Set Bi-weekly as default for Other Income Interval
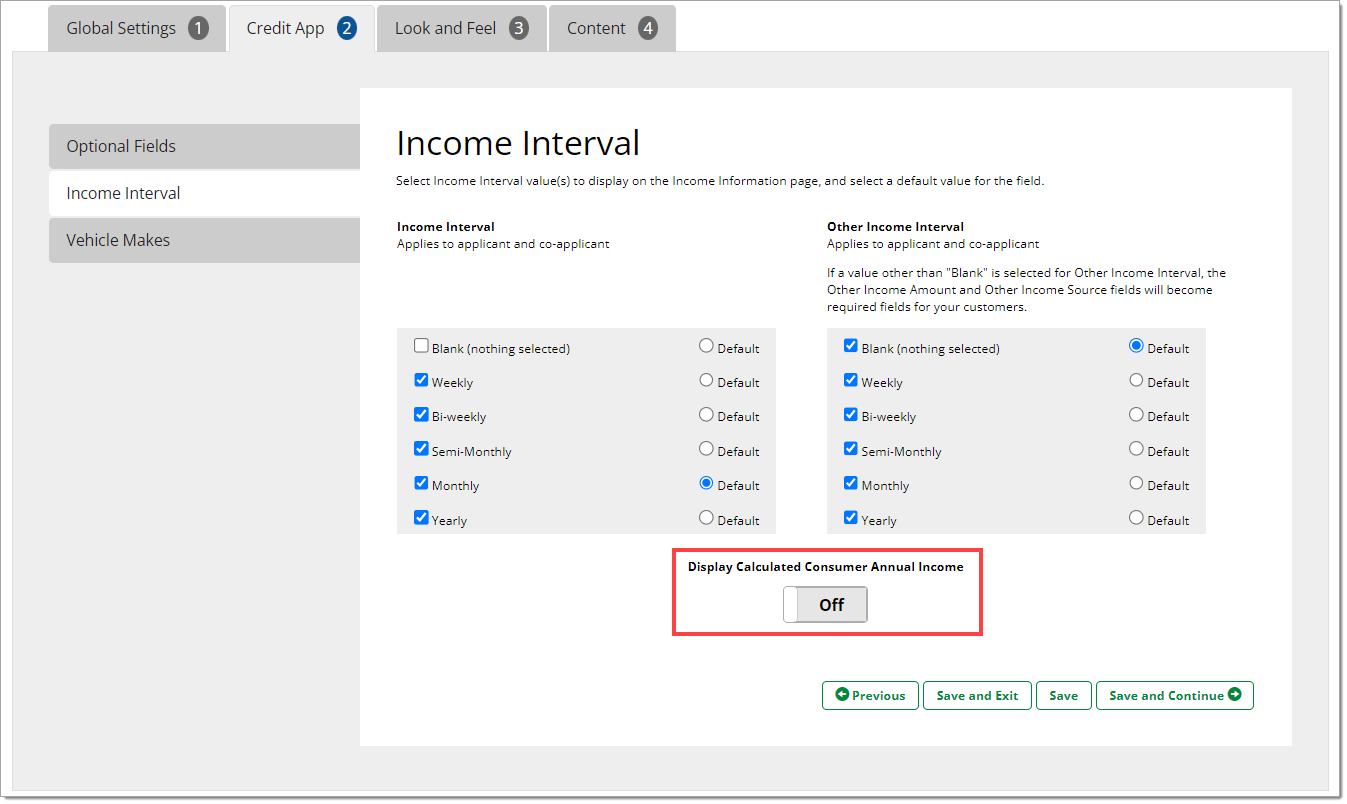This screenshot has width=1347, height=804. tap(1136, 414)
